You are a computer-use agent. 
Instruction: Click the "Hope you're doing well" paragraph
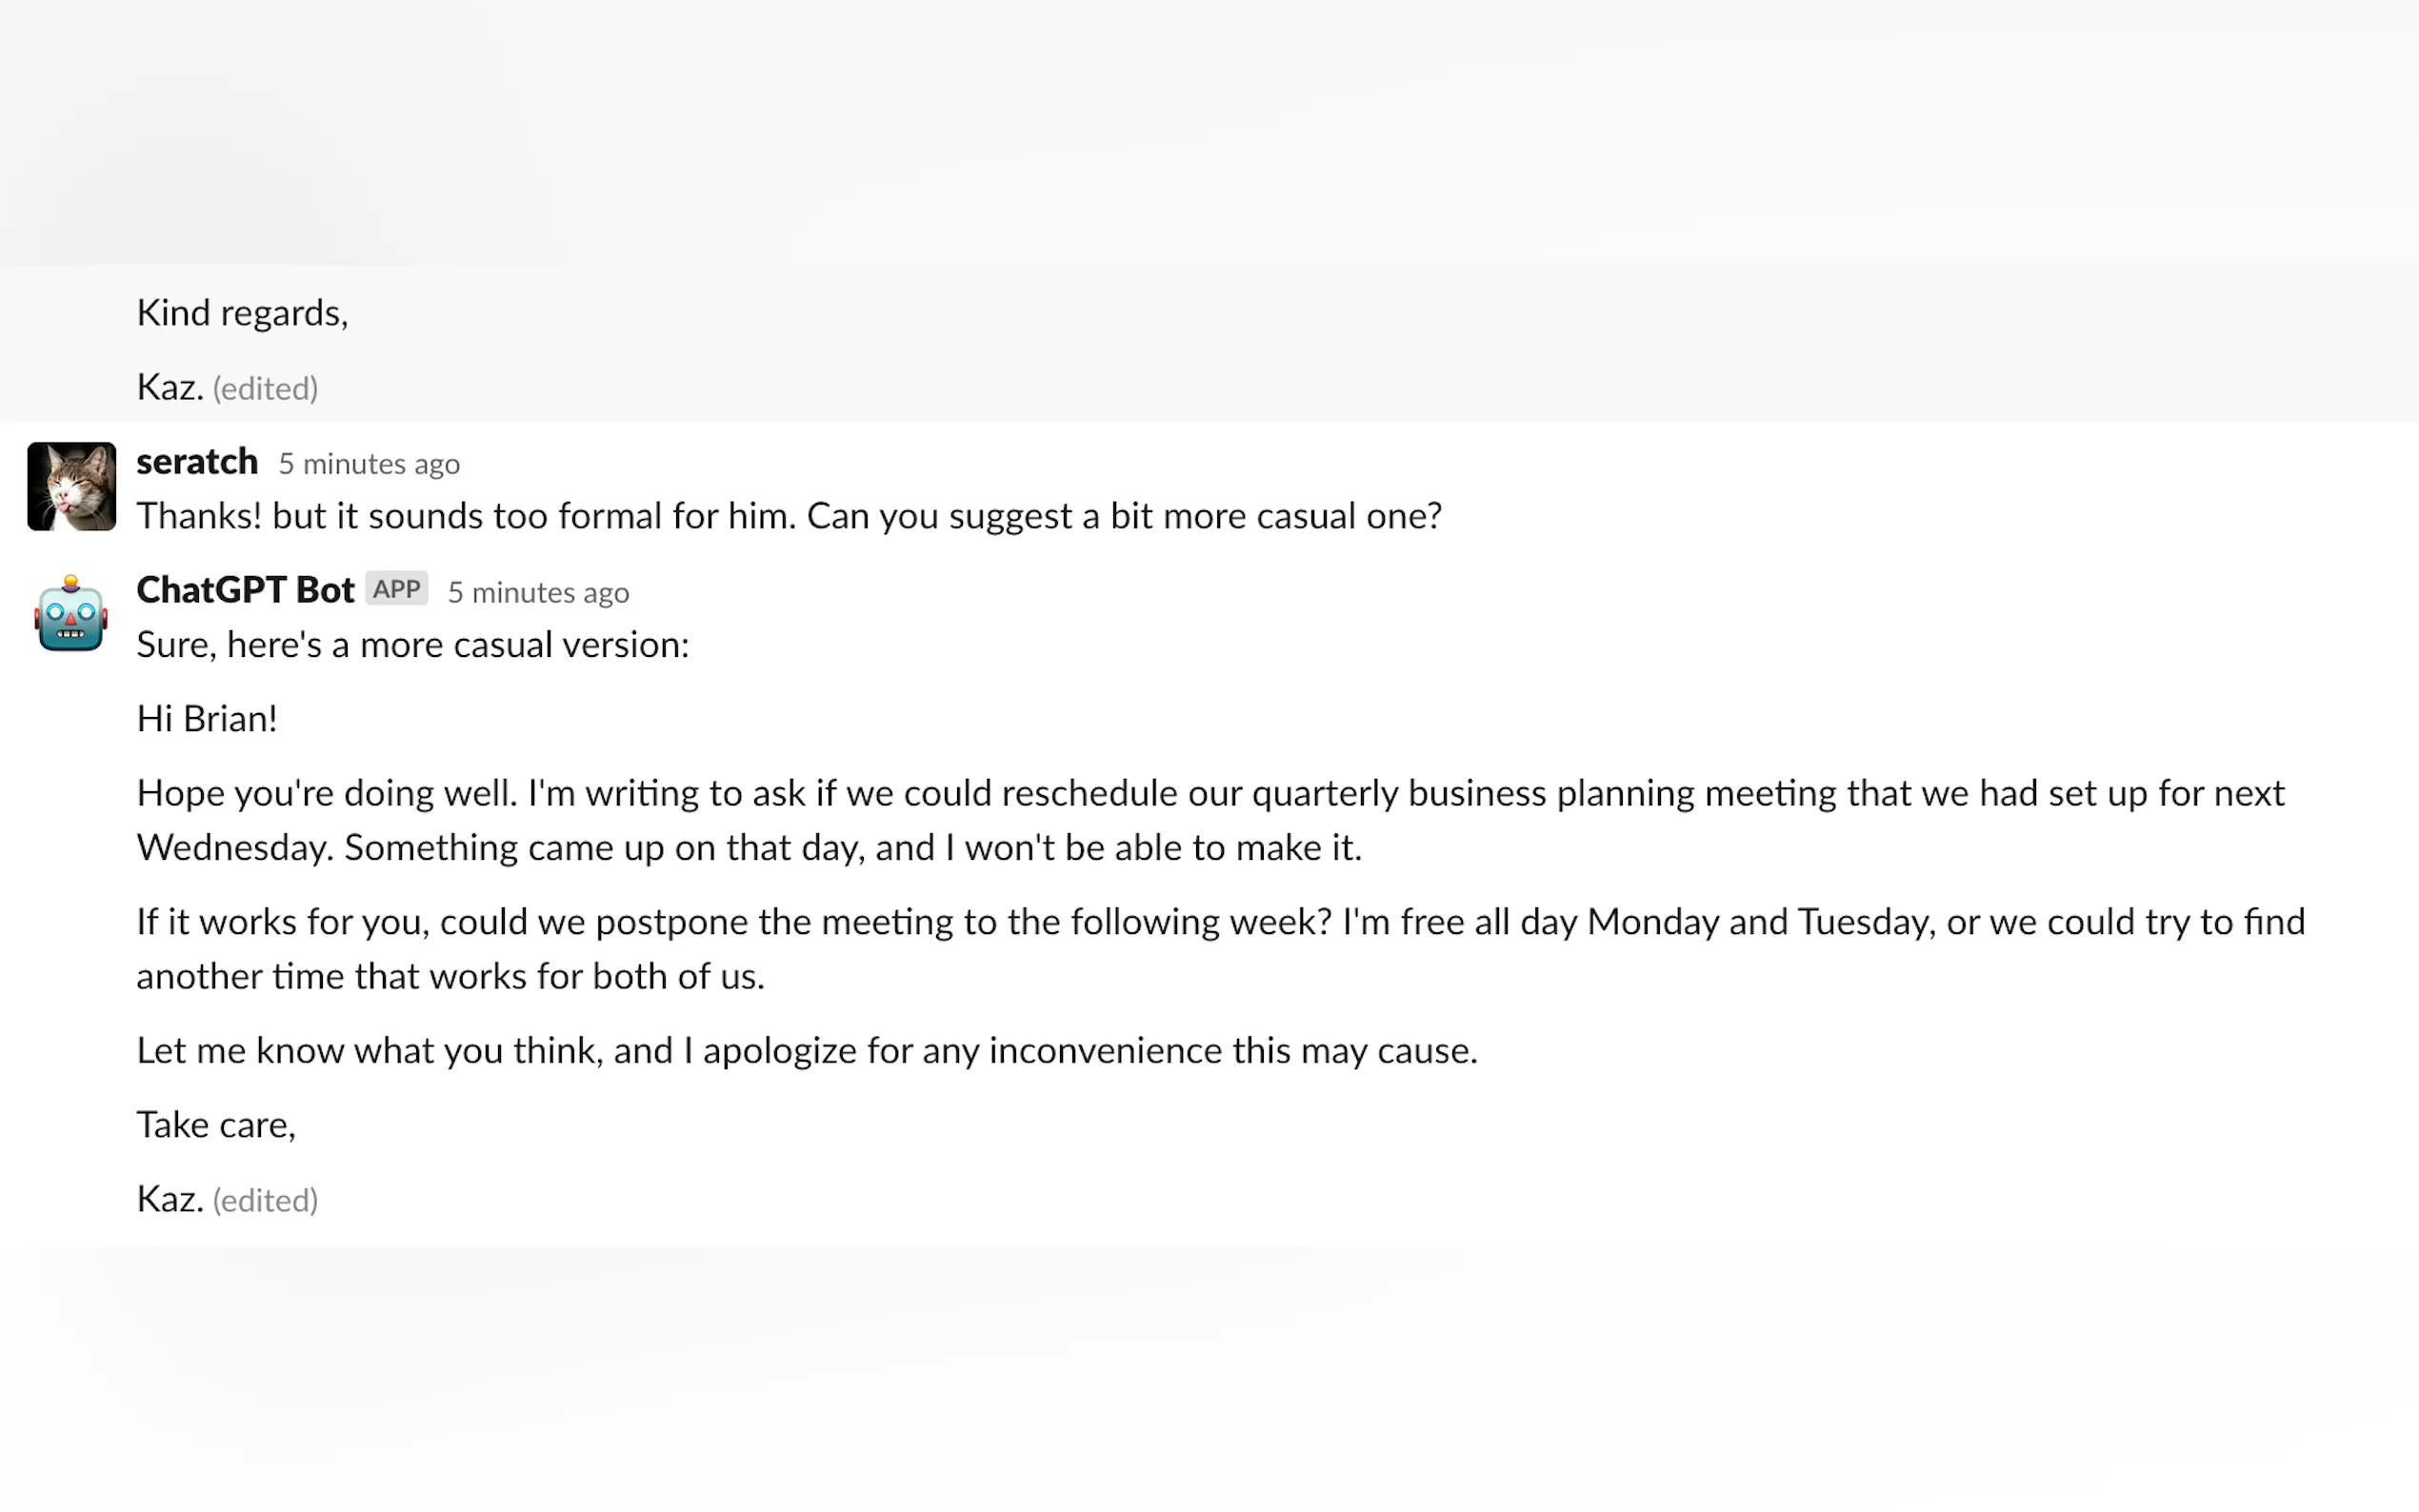[1210, 794]
